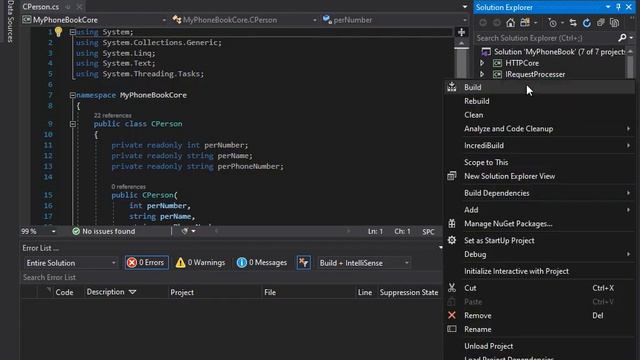Open the Build Dependencies submenu

coord(540,193)
